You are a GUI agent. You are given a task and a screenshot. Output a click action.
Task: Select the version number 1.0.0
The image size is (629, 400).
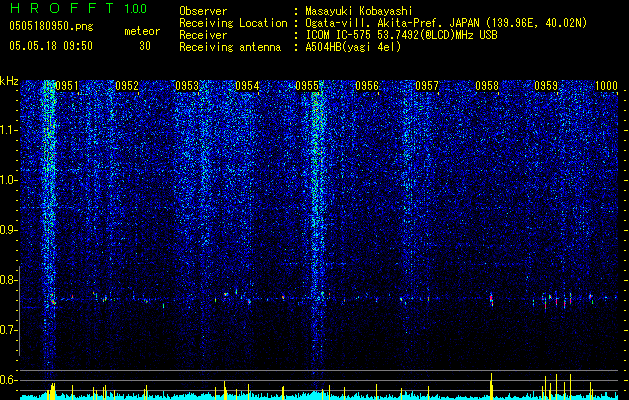[135, 8]
